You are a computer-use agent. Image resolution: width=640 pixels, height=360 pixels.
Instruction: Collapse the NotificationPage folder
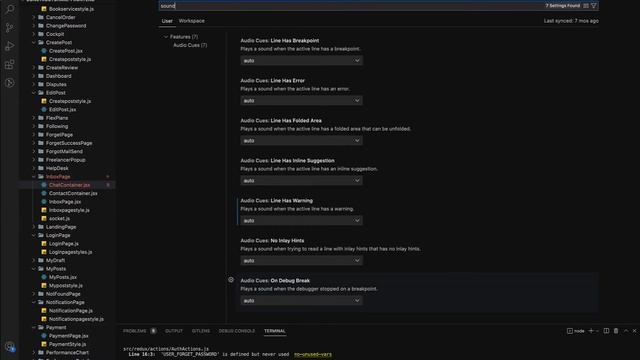point(34,302)
